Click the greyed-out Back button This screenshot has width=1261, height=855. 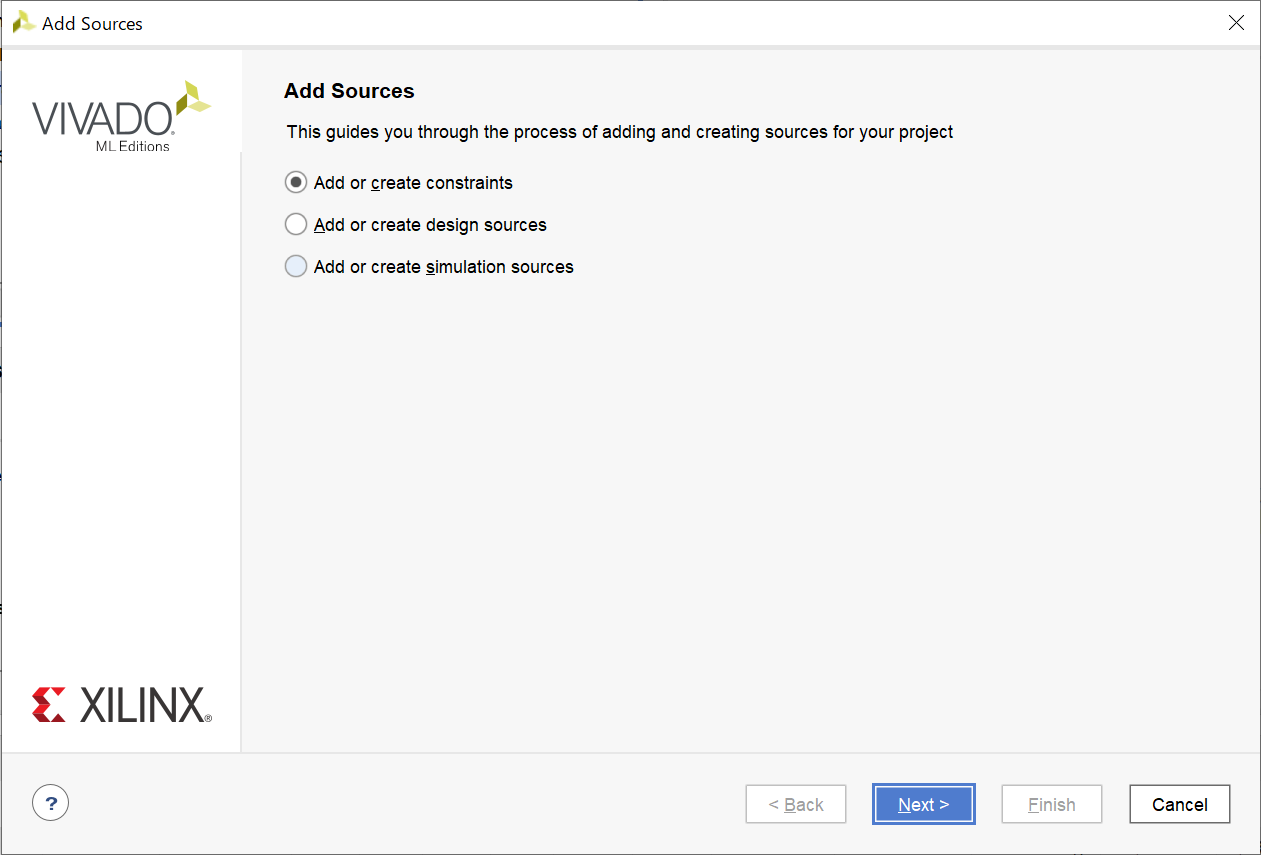pos(796,804)
